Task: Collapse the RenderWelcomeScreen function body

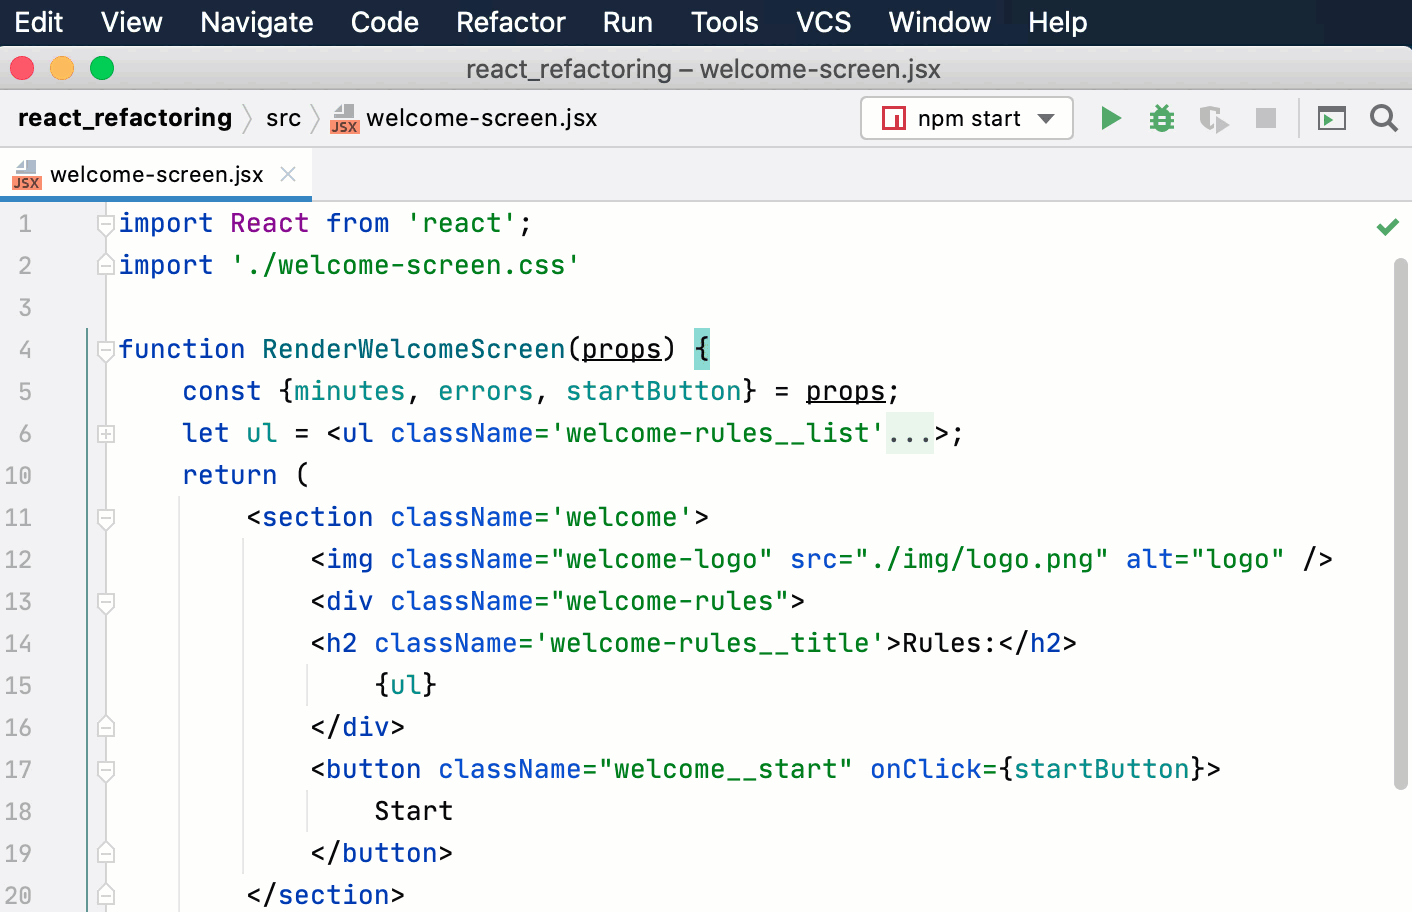Action: (105, 348)
